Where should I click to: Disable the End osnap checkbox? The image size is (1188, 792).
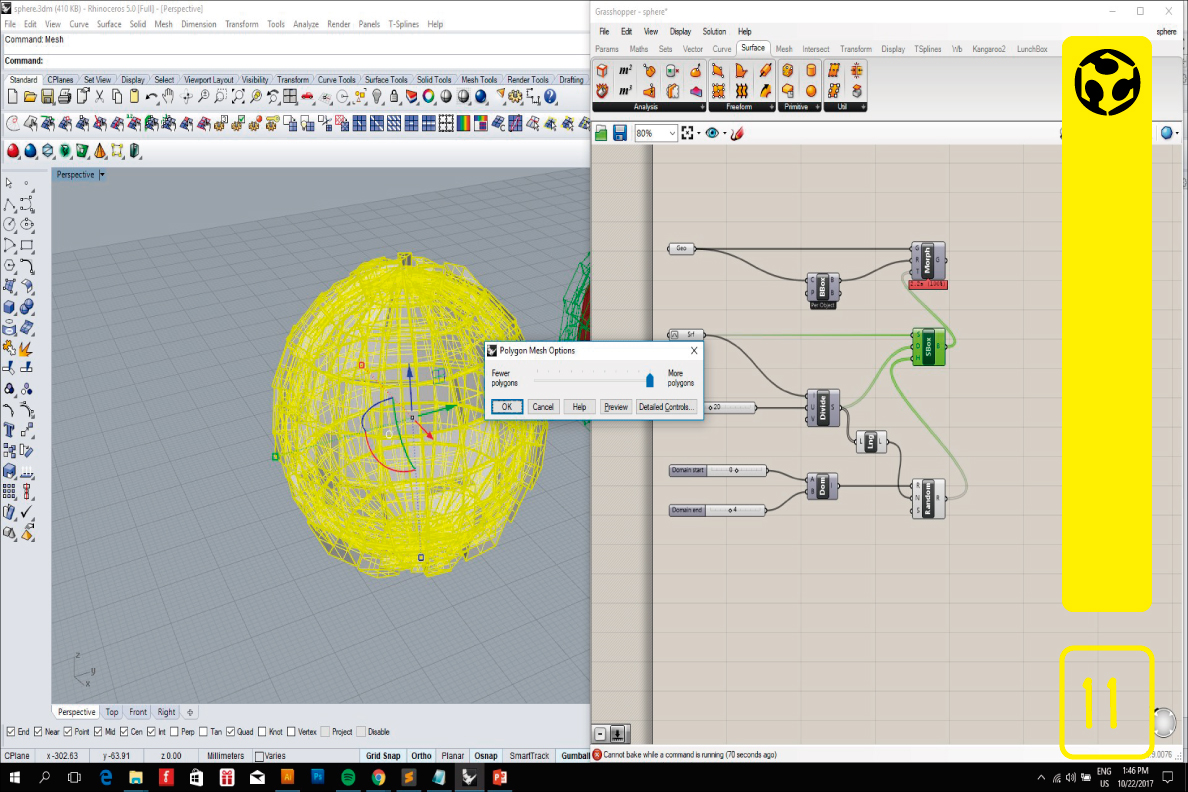(10, 732)
